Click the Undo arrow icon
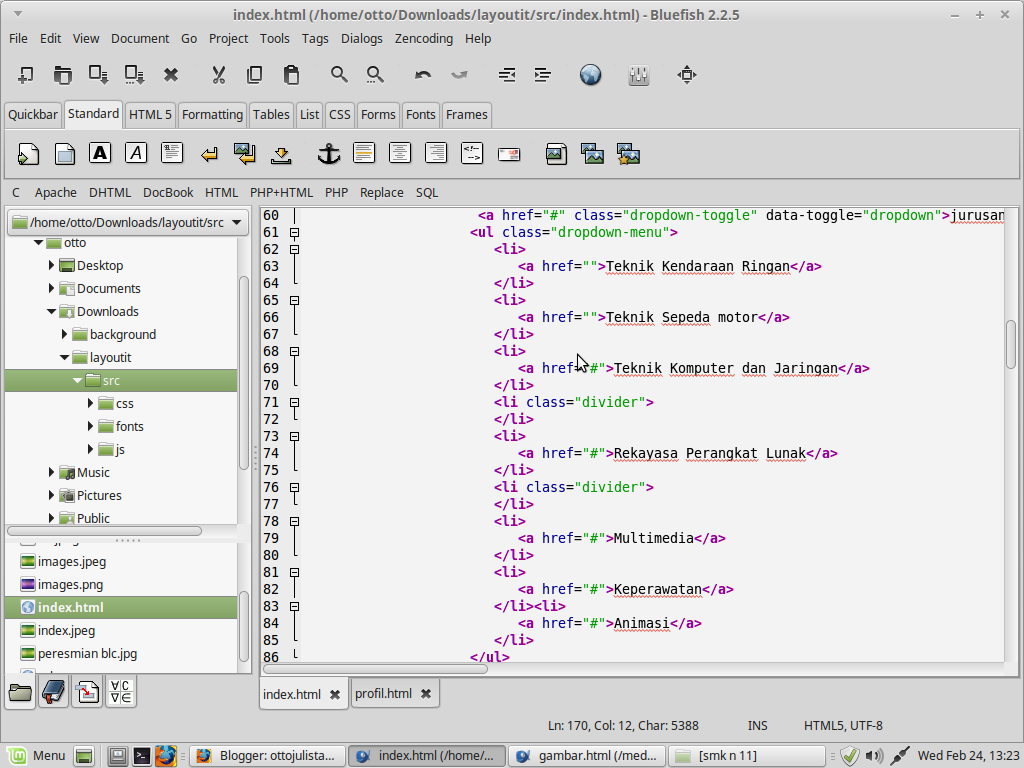Image resolution: width=1024 pixels, height=768 pixels. pyautogui.click(x=423, y=75)
